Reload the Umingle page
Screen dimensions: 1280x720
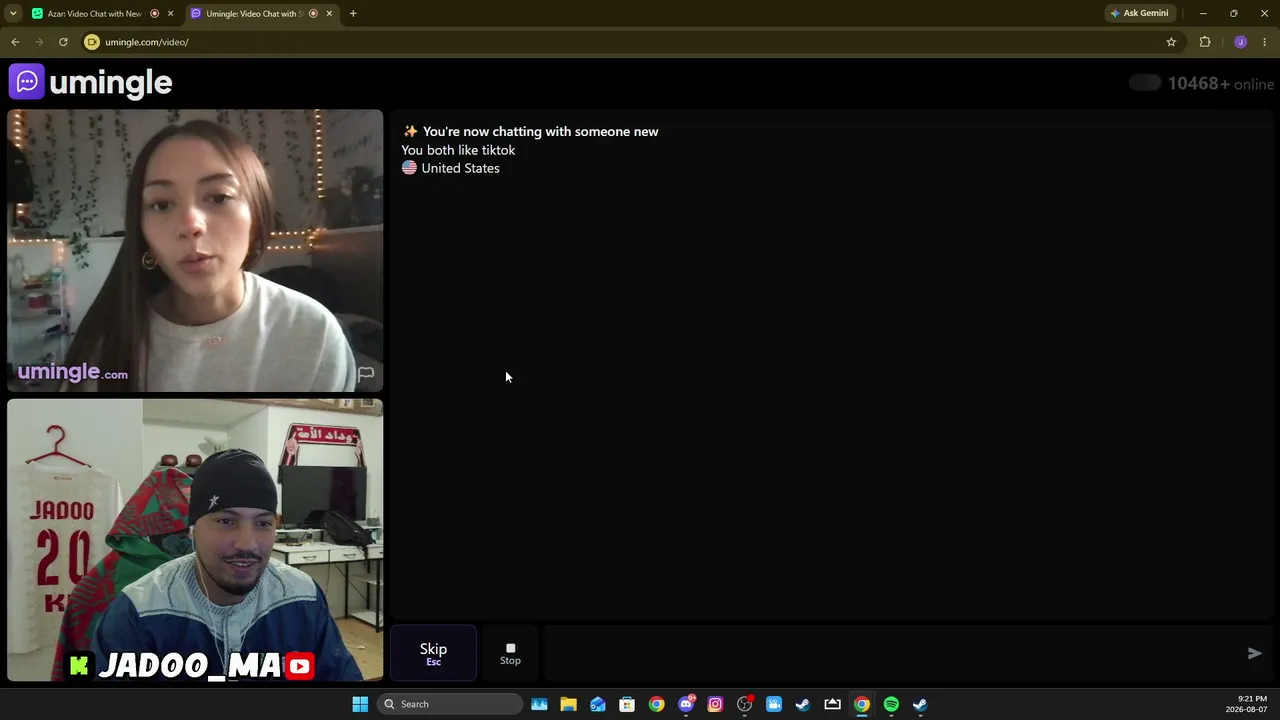(63, 42)
